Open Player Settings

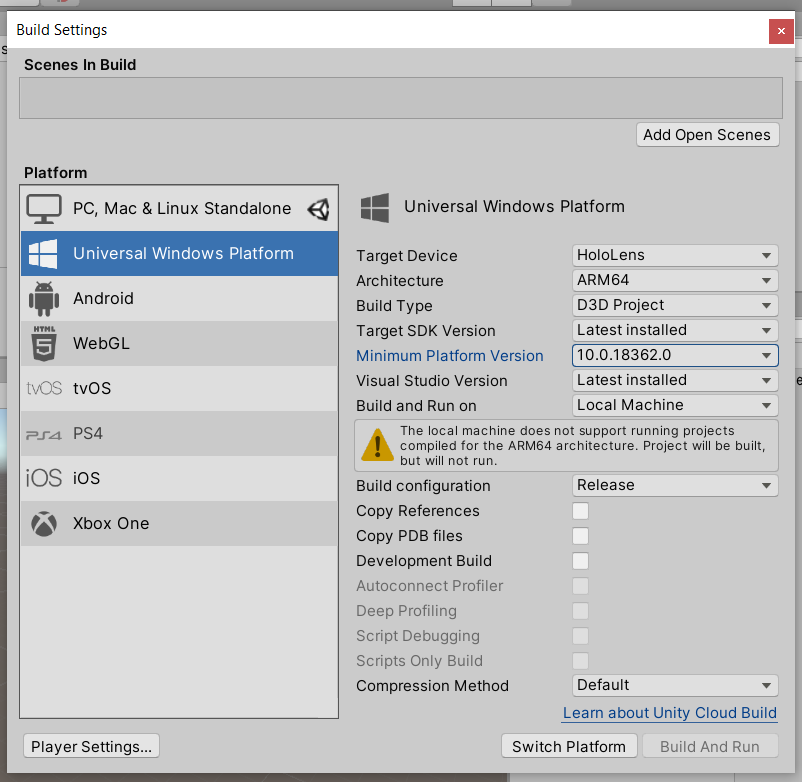click(91, 746)
